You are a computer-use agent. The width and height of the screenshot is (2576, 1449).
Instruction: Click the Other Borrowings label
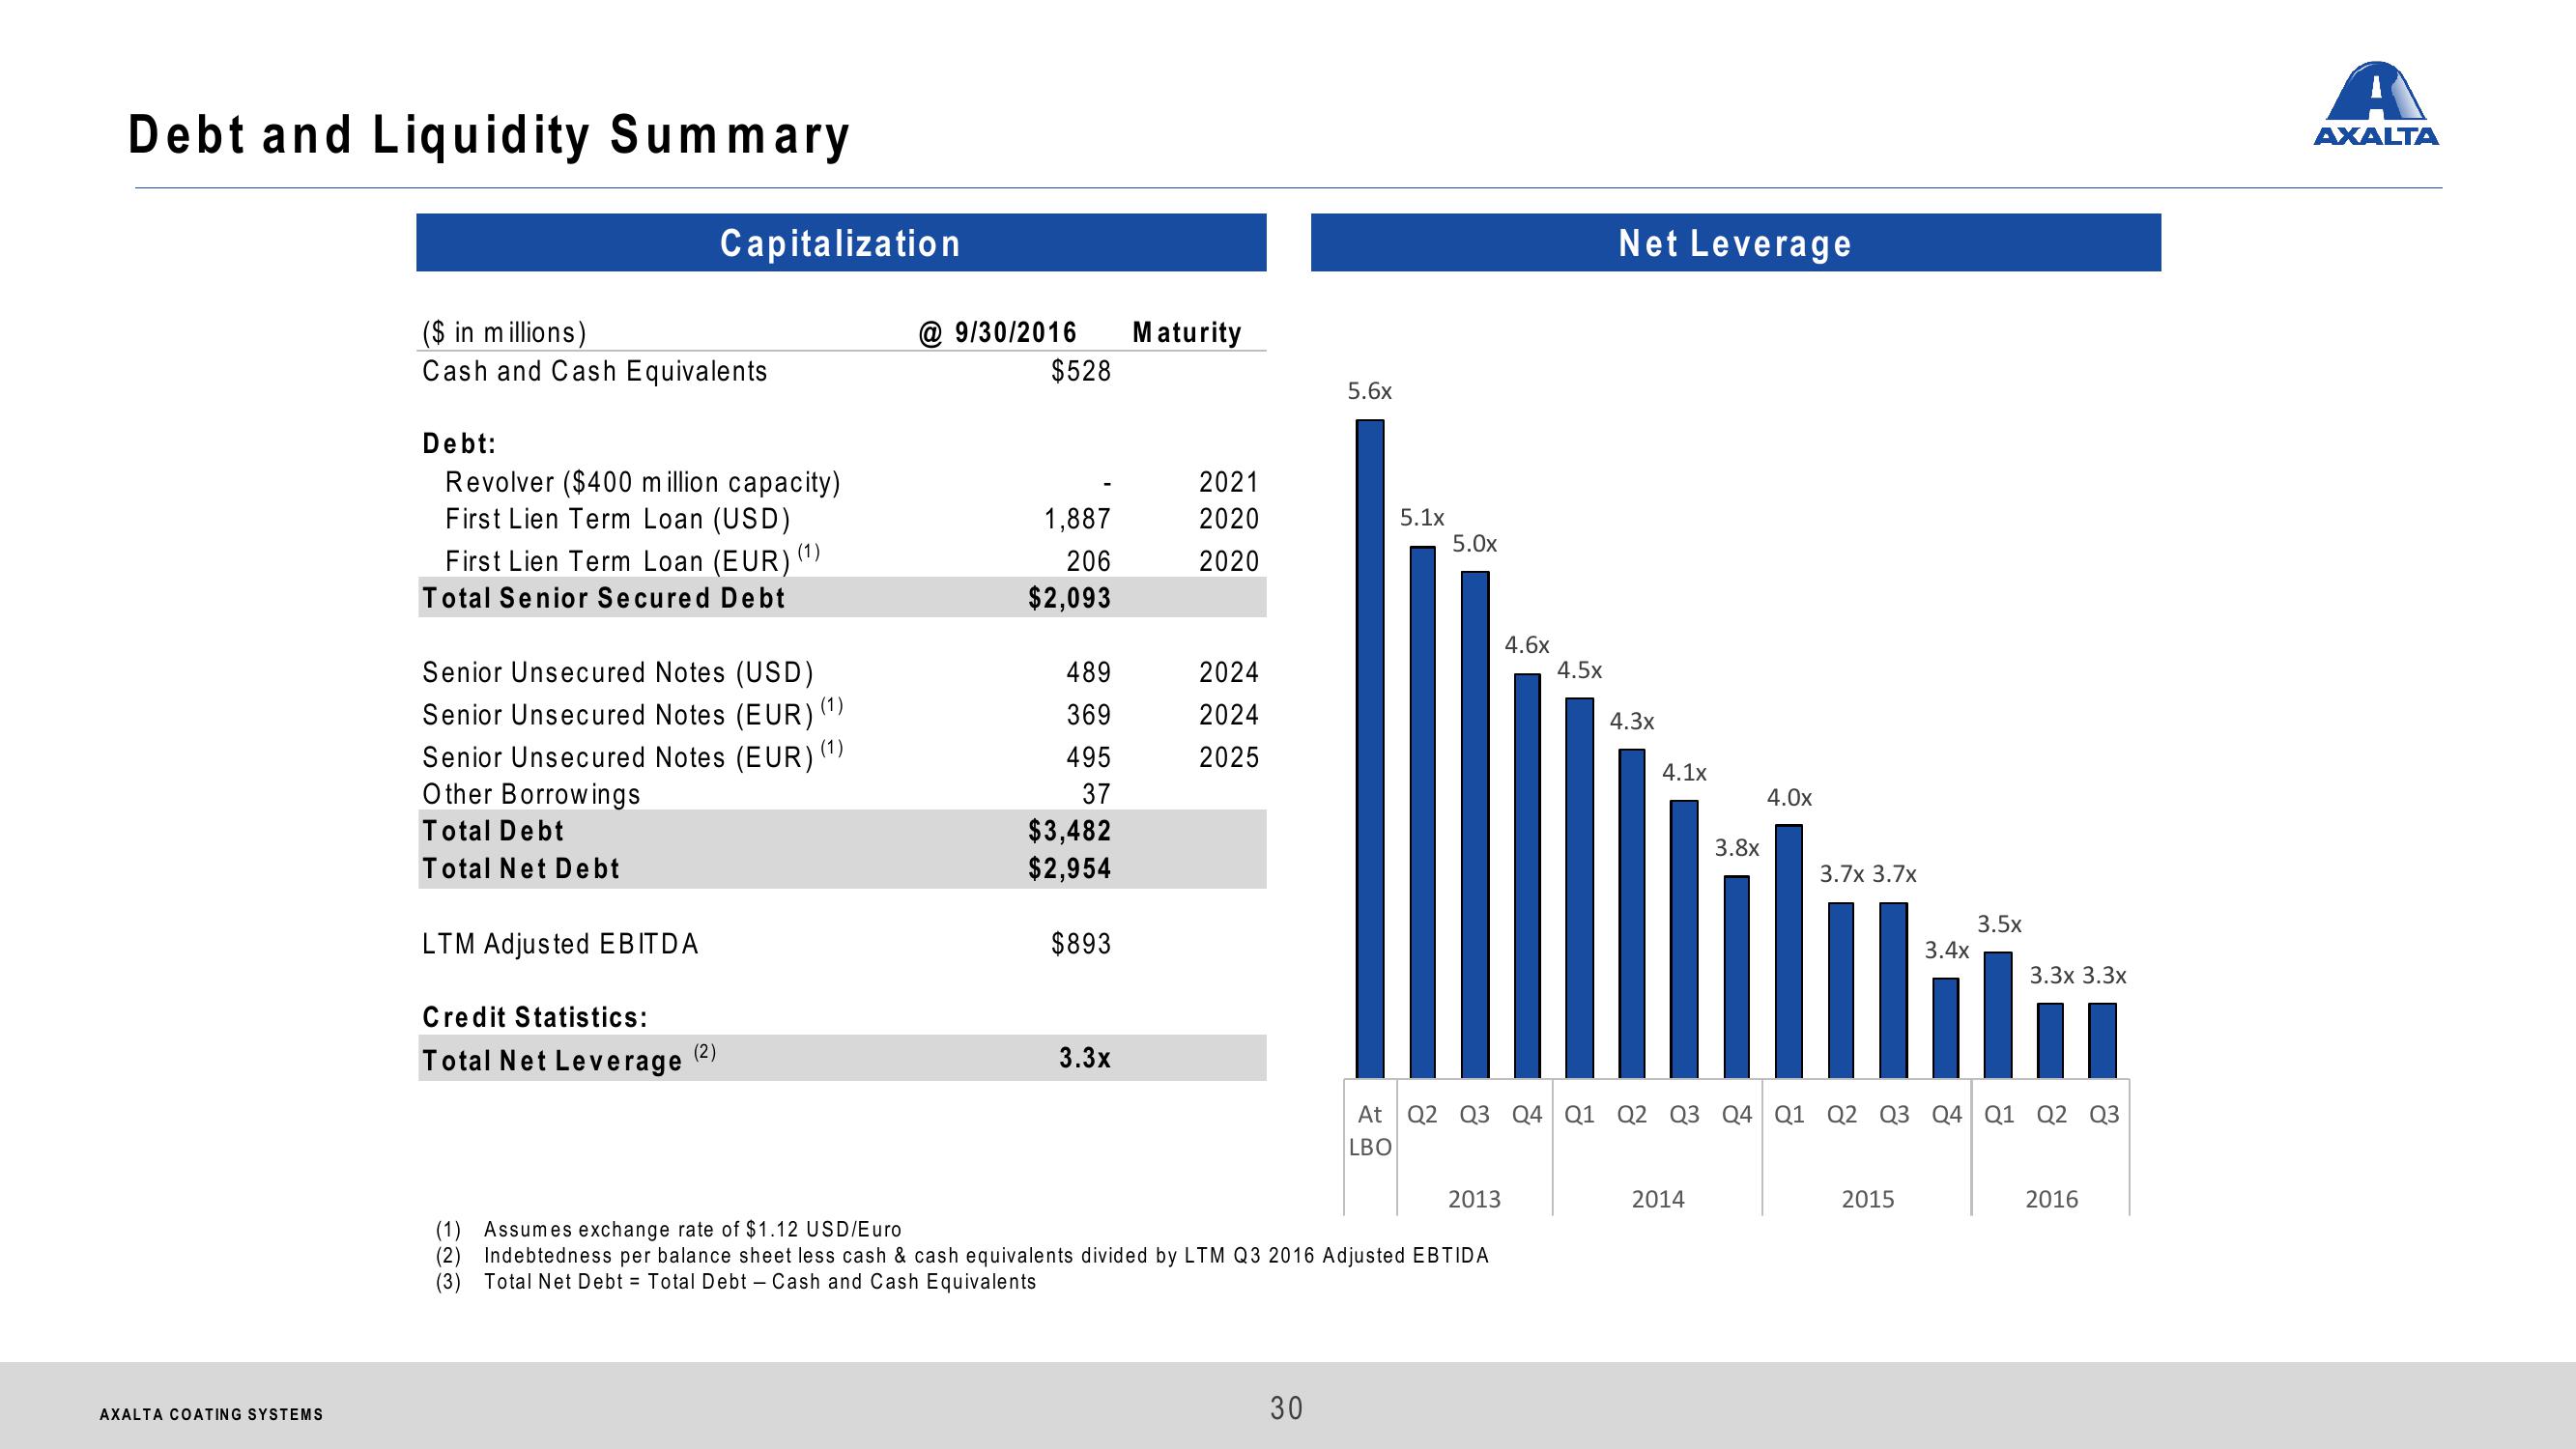tap(531, 794)
